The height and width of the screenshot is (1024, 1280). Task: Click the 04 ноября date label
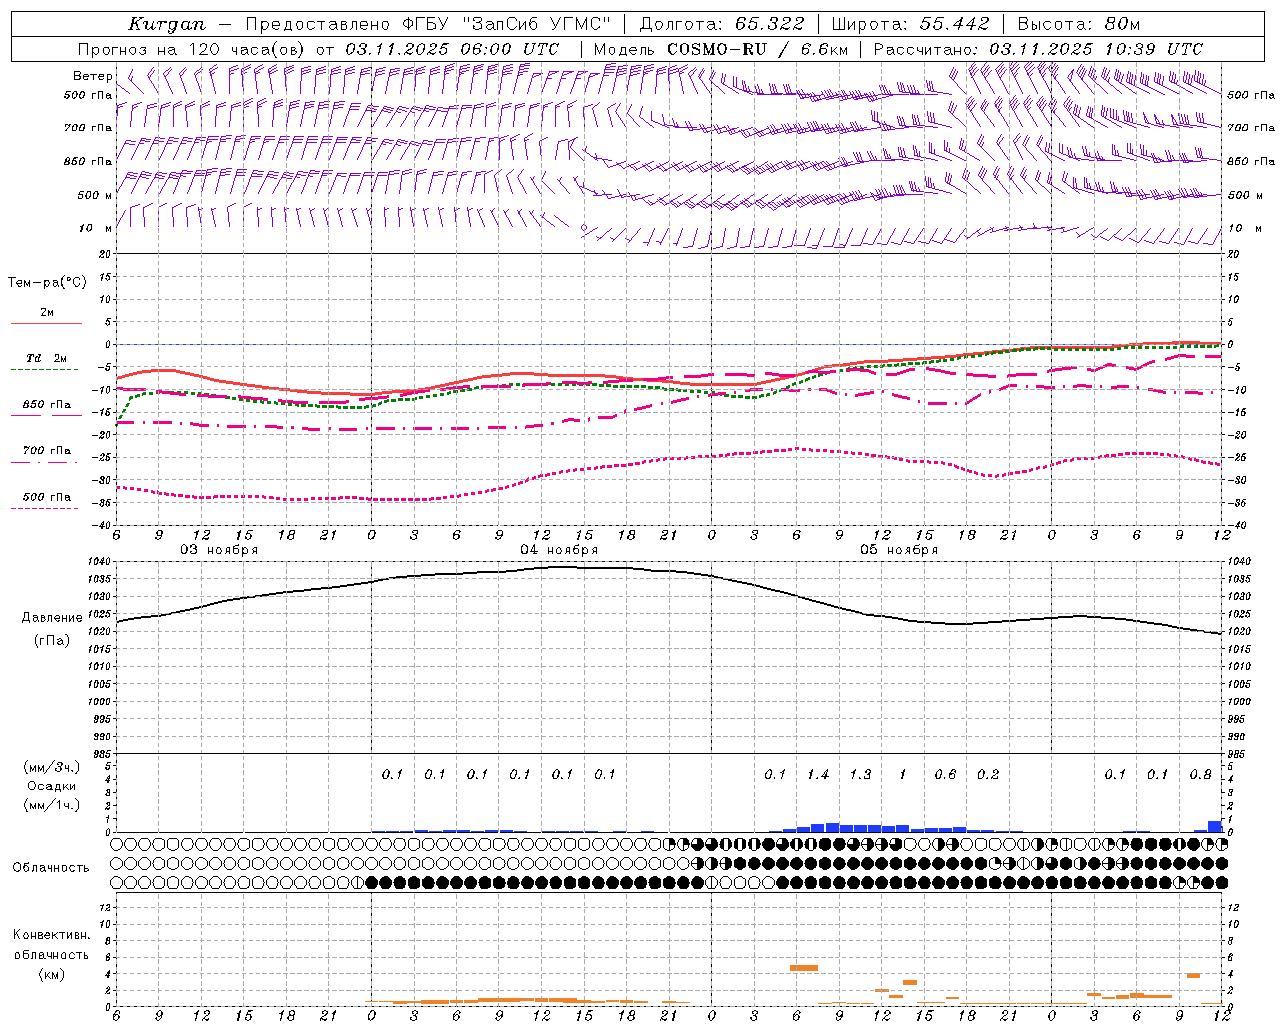[559, 550]
